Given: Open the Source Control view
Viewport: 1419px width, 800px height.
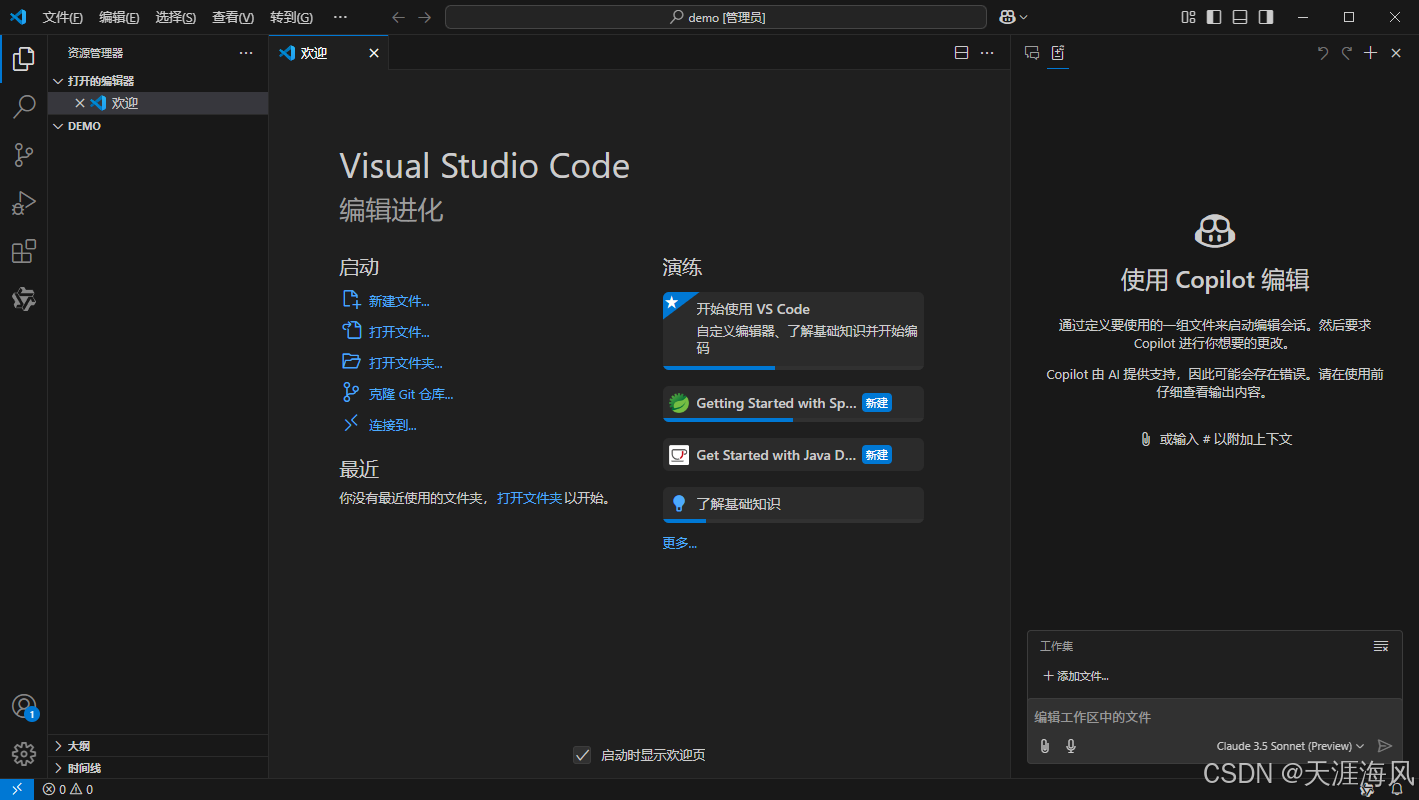Looking at the screenshot, I should 24,155.
